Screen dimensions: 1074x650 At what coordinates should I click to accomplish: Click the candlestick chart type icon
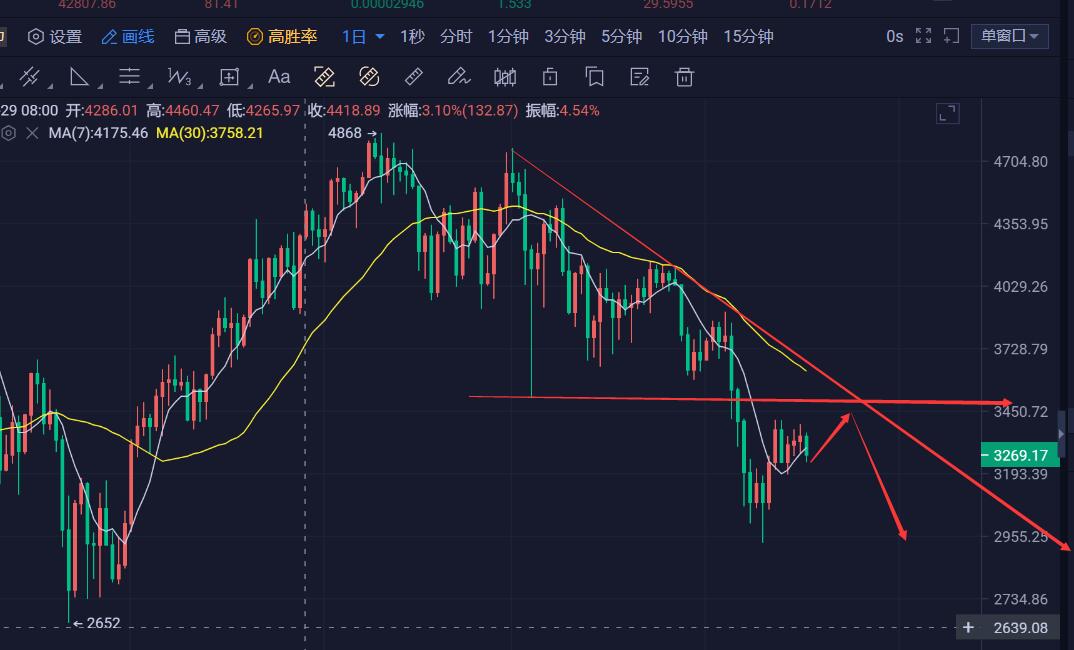(x=505, y=77)
